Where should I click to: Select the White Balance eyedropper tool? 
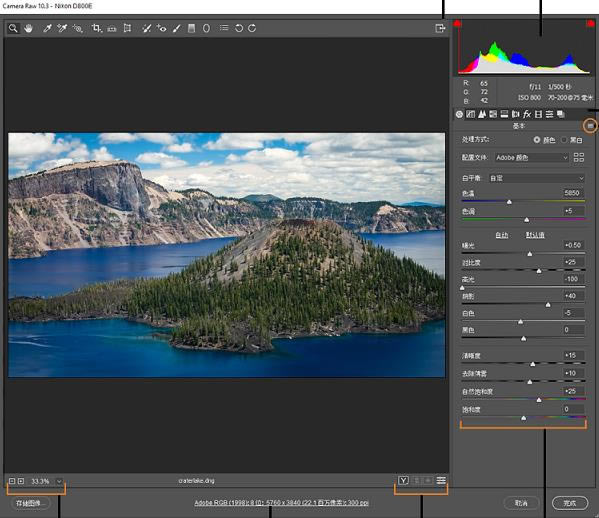47,28
